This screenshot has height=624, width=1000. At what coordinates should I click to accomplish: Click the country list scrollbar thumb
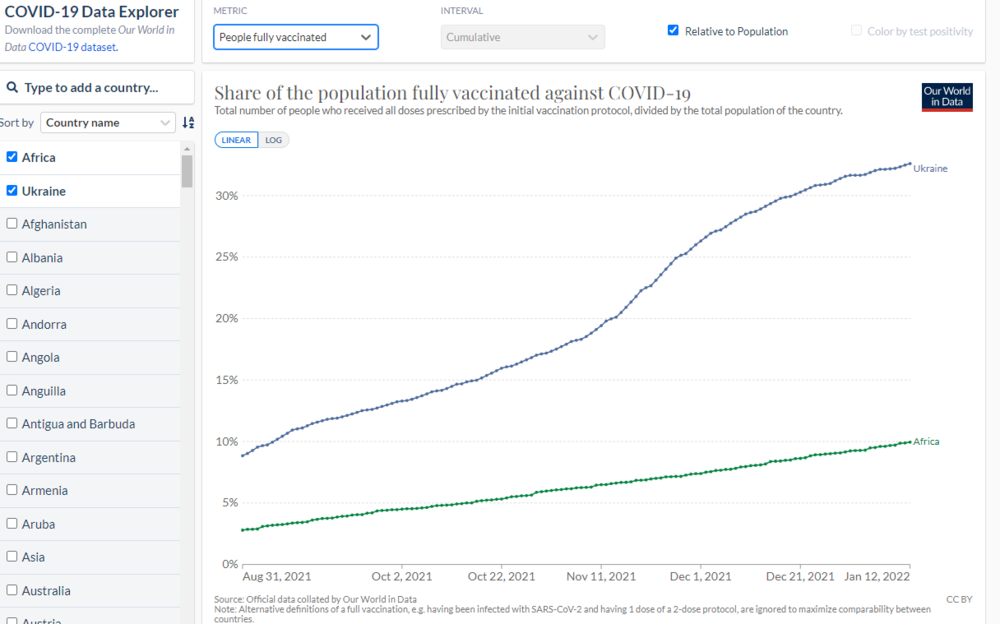coord(187,171)
